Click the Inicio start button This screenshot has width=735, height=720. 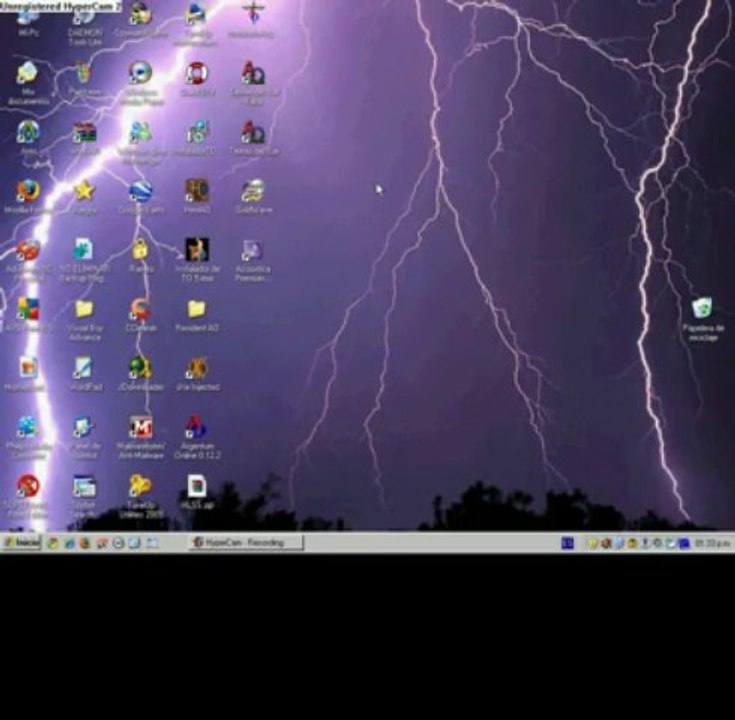tap(22, 543)
